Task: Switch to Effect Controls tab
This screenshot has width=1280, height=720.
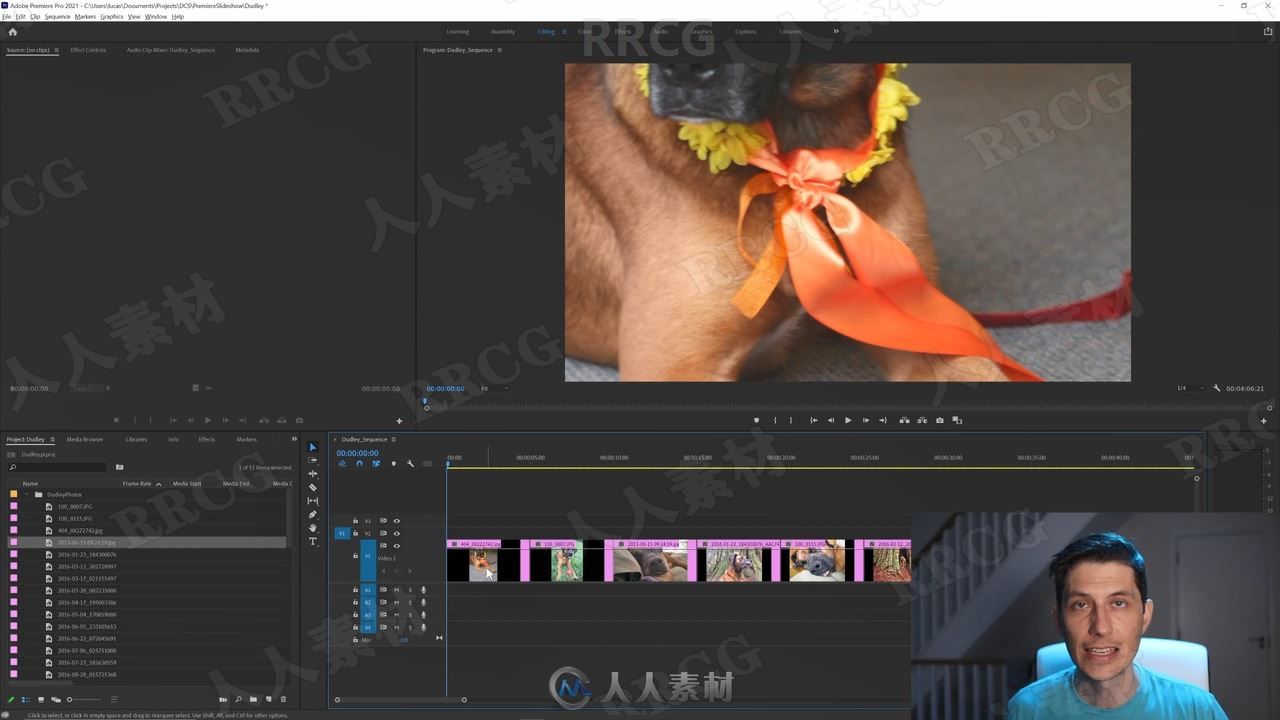Action: tap(88, 50)
